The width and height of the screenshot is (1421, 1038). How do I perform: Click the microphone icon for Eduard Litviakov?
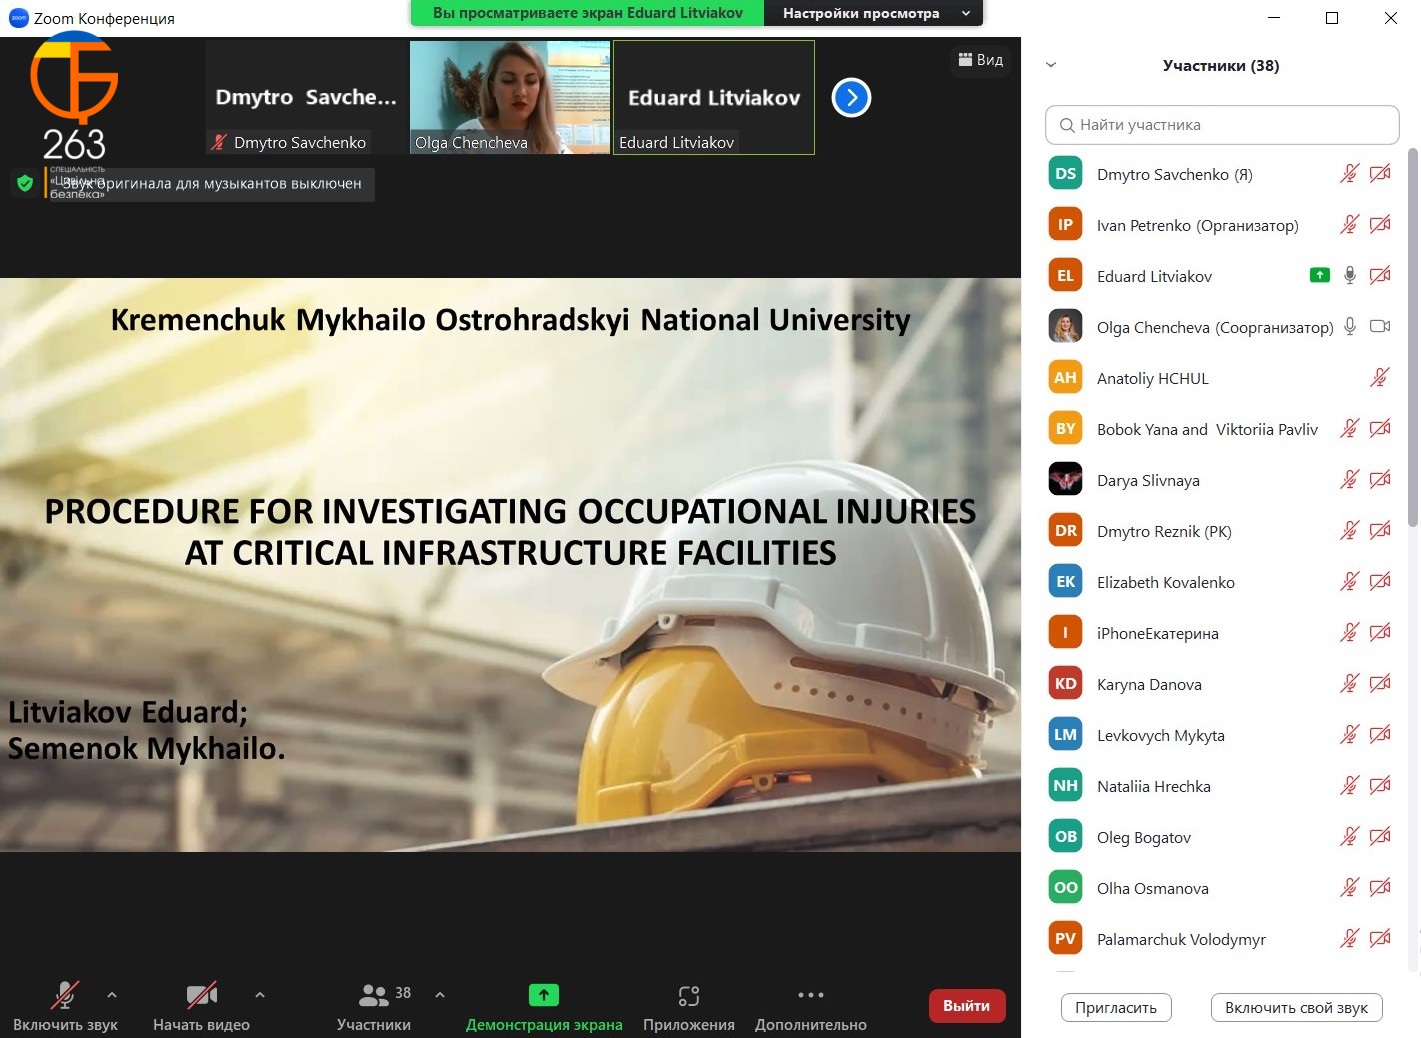1349,276
